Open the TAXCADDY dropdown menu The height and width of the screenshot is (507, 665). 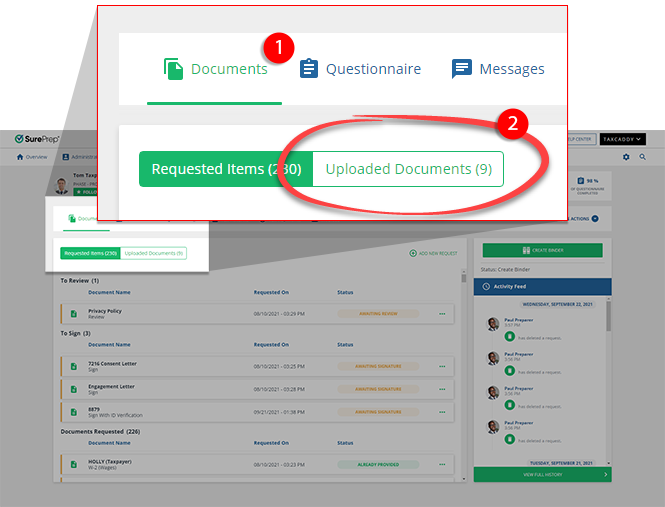[x=622, y=139]
